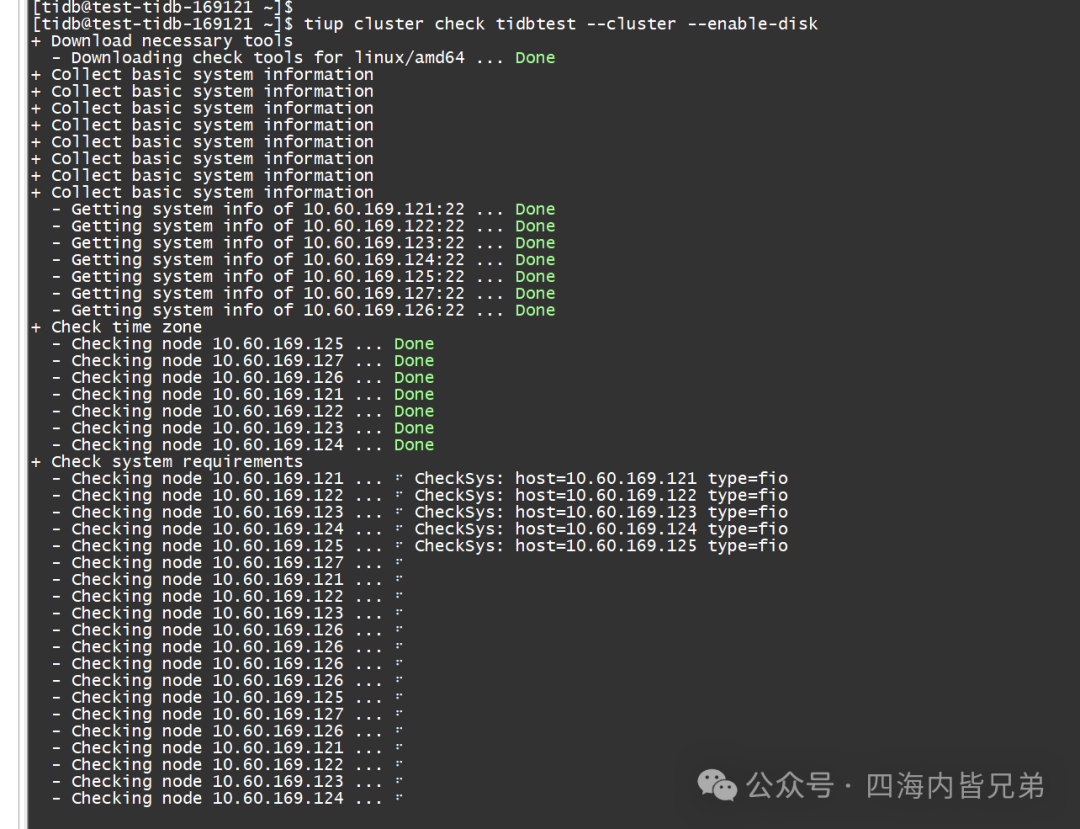
Task: Click the '+ Check time zone' heading
Action: (116, 327)
